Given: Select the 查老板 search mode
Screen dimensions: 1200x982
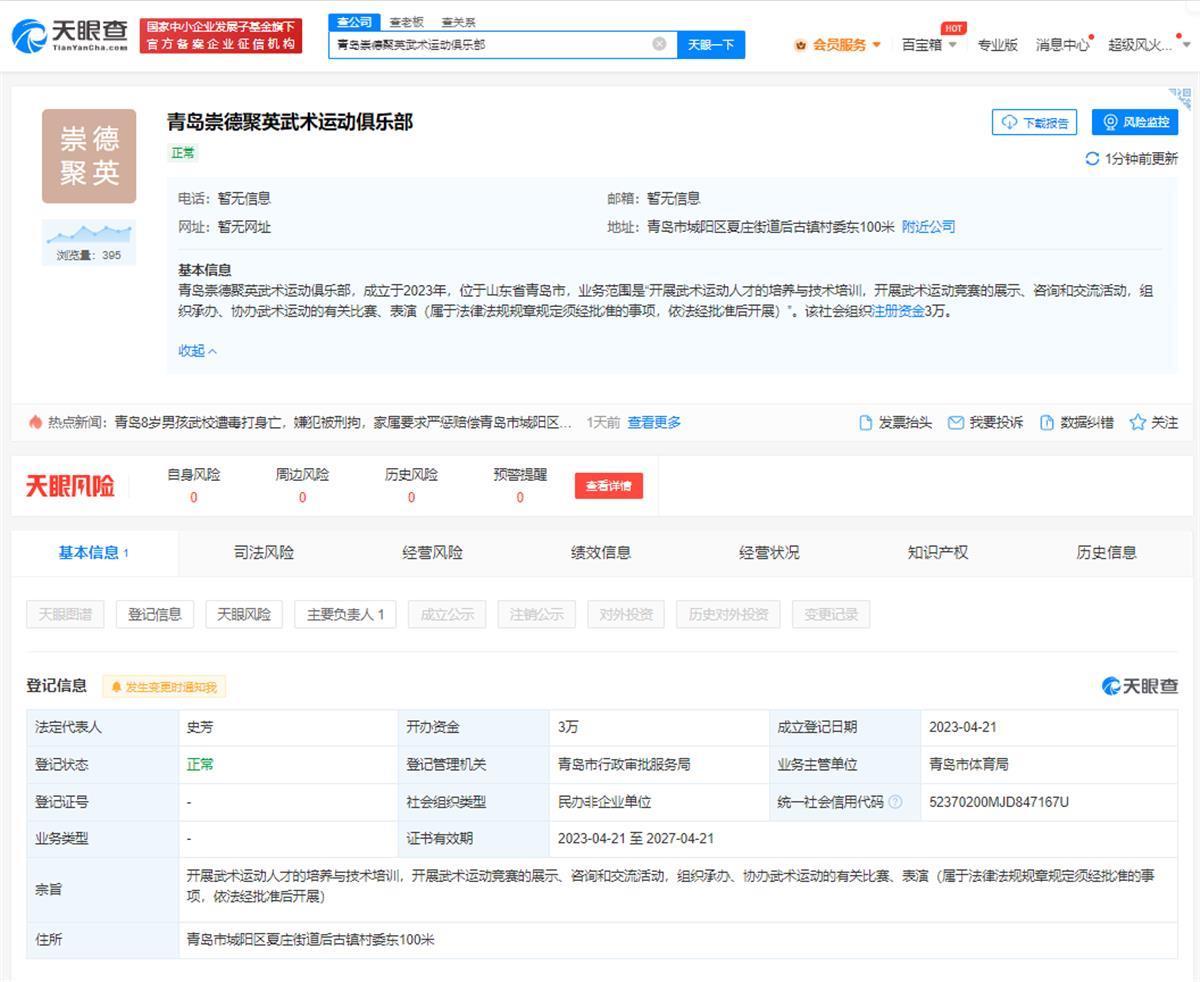Looking at the screenshot, I should coord(406,22).
